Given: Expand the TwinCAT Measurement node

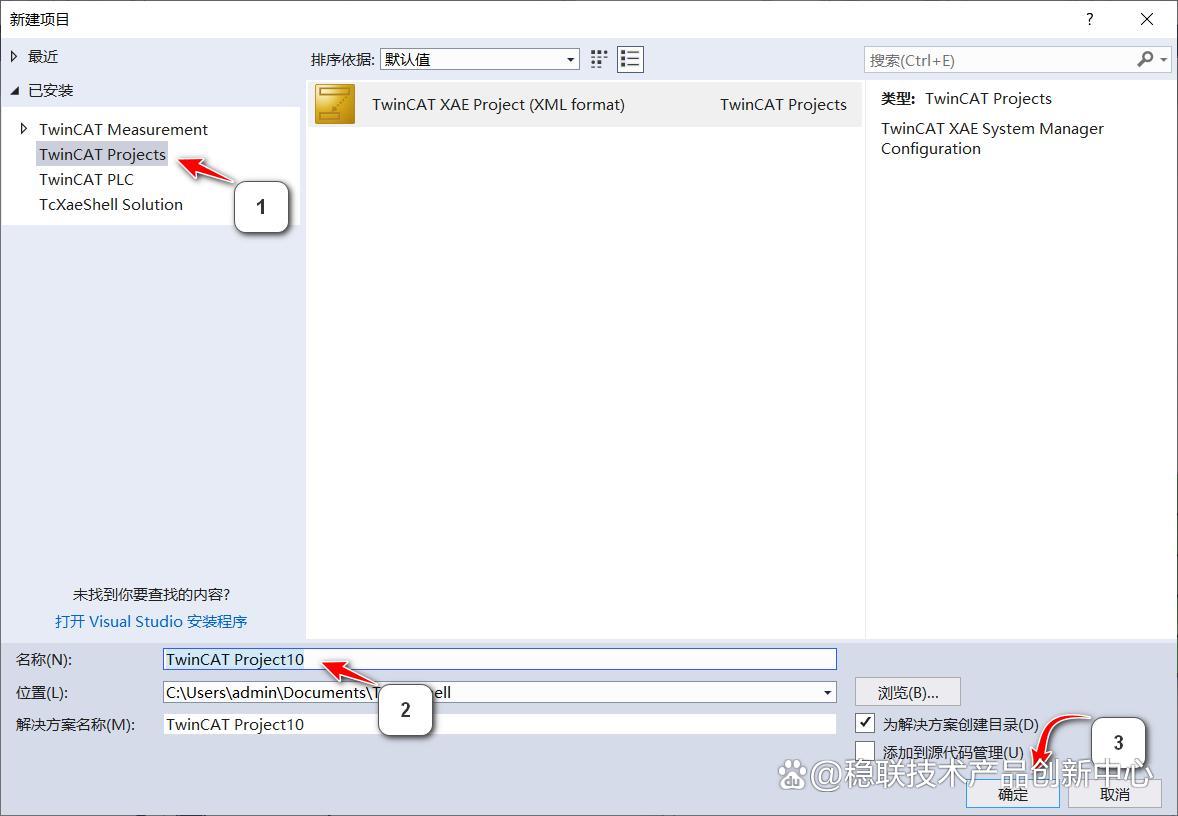Looking at the screenshot, I should 23,129.
